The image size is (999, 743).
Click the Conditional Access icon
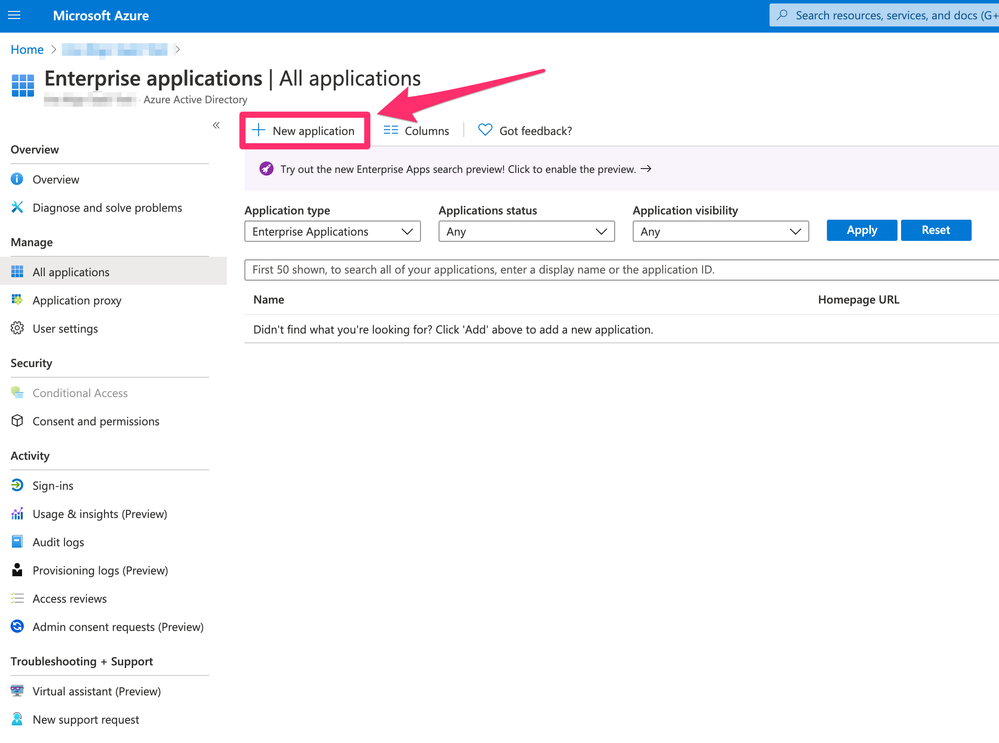click(x=17, y=393)
